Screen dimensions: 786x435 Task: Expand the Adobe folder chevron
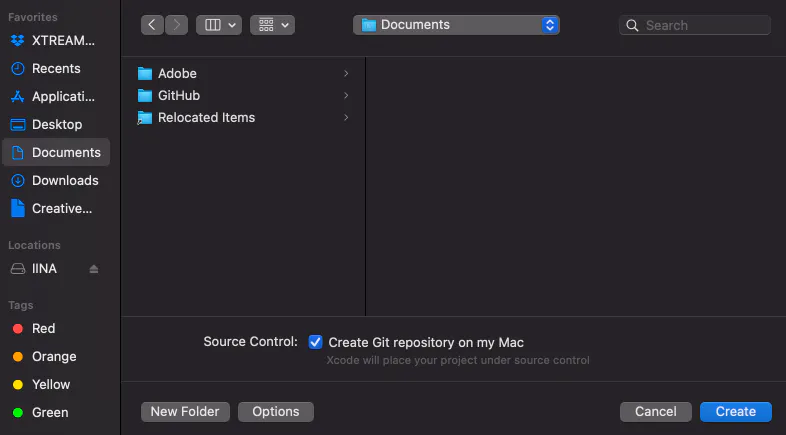(346, 74)
